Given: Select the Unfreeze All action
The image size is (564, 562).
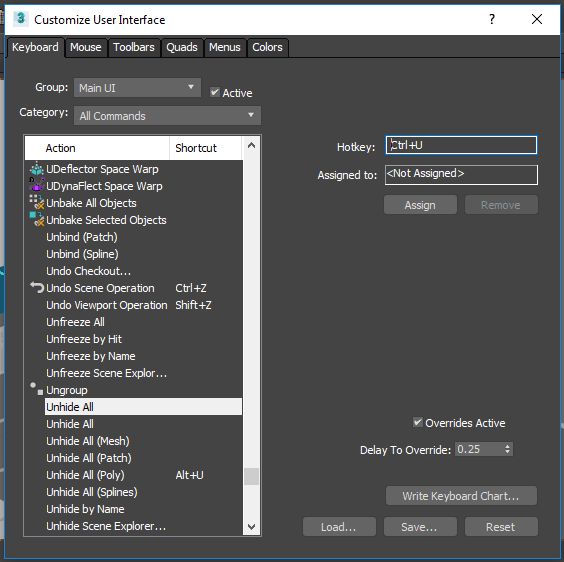Looking at the screenshot, I should point(75,322).
